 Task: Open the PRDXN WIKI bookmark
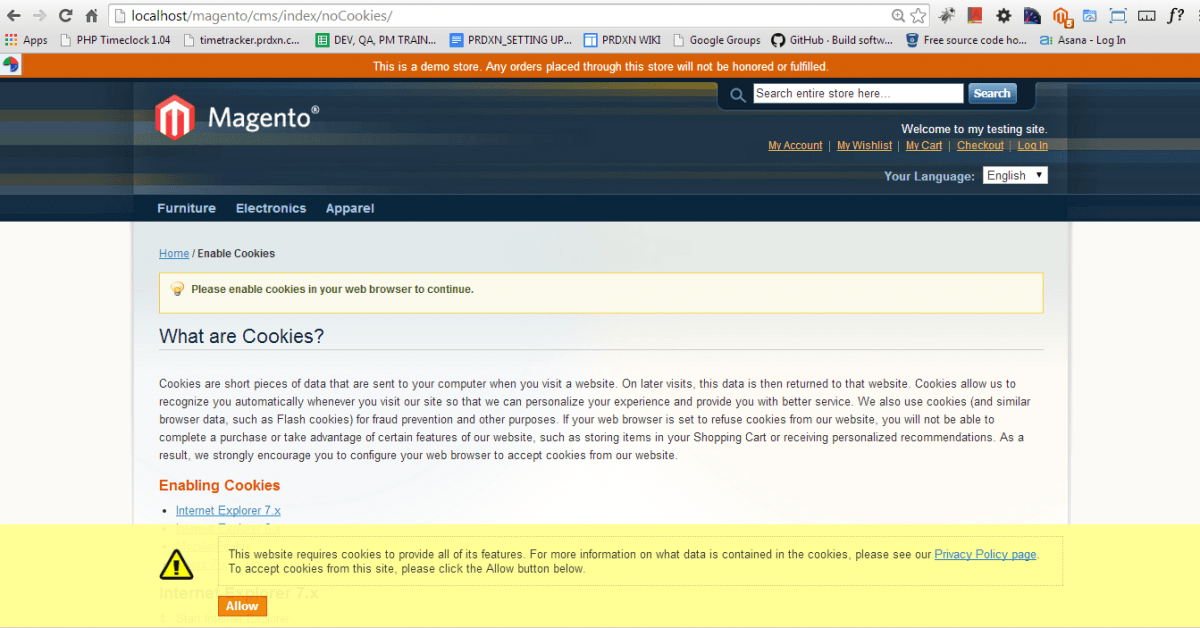tap(622, 40)
